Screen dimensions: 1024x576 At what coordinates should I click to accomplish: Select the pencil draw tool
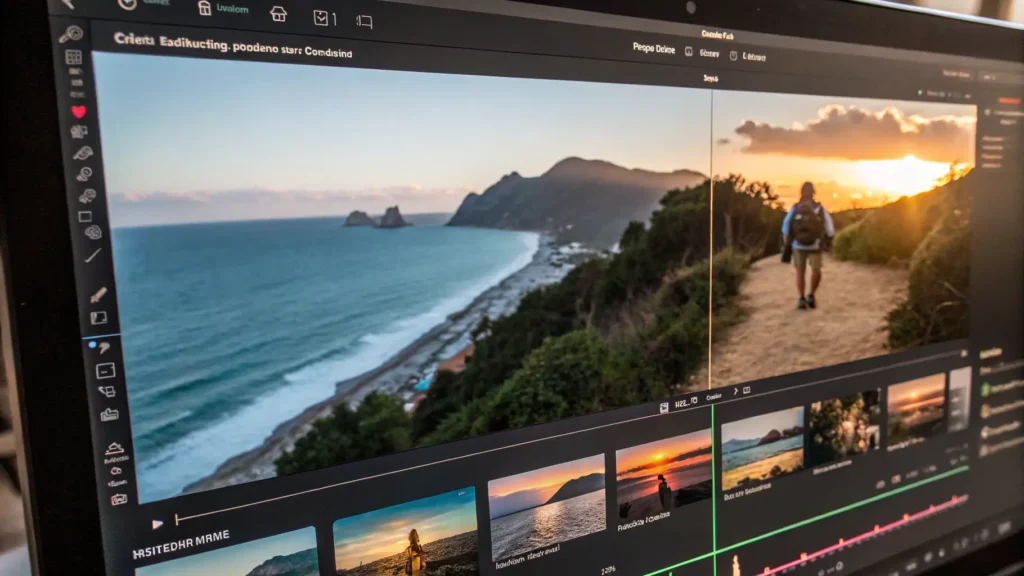(99, 295)
